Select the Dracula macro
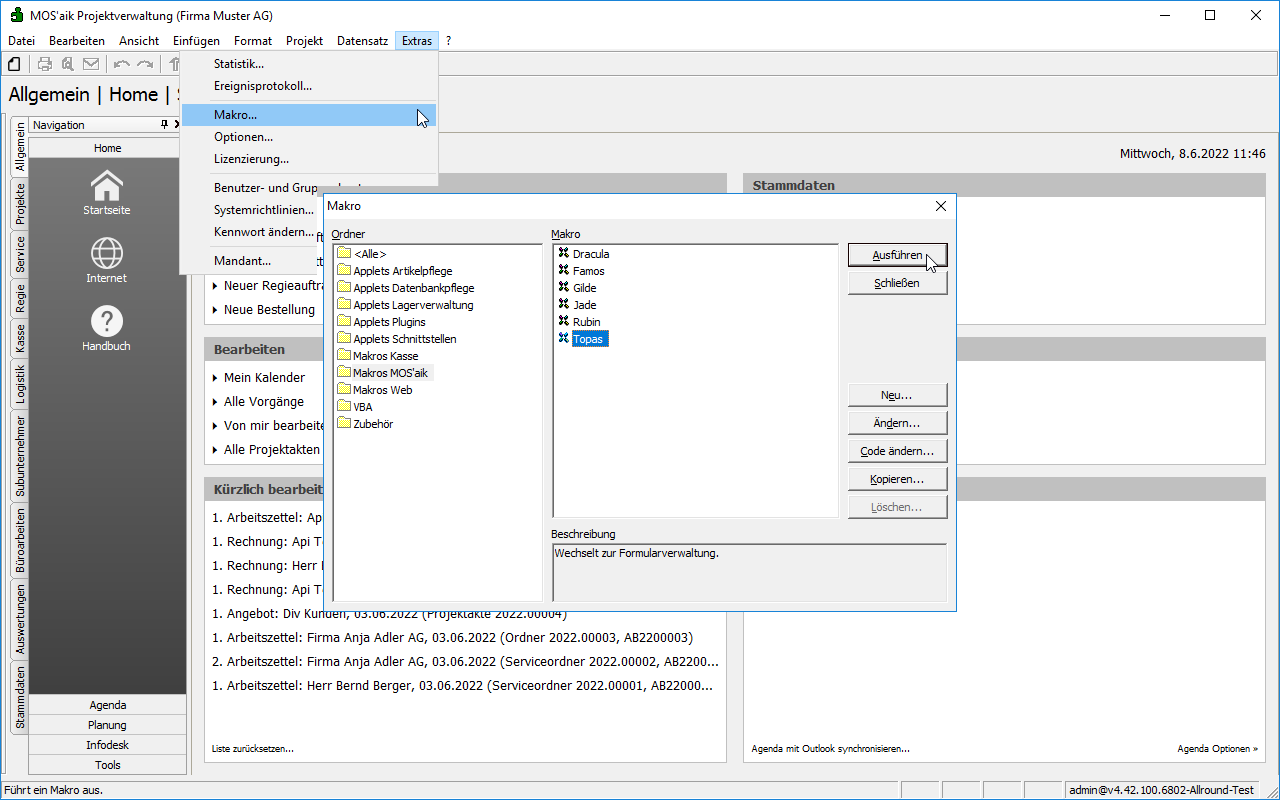The image size is (1280, 800). click(x=590, y=254)
